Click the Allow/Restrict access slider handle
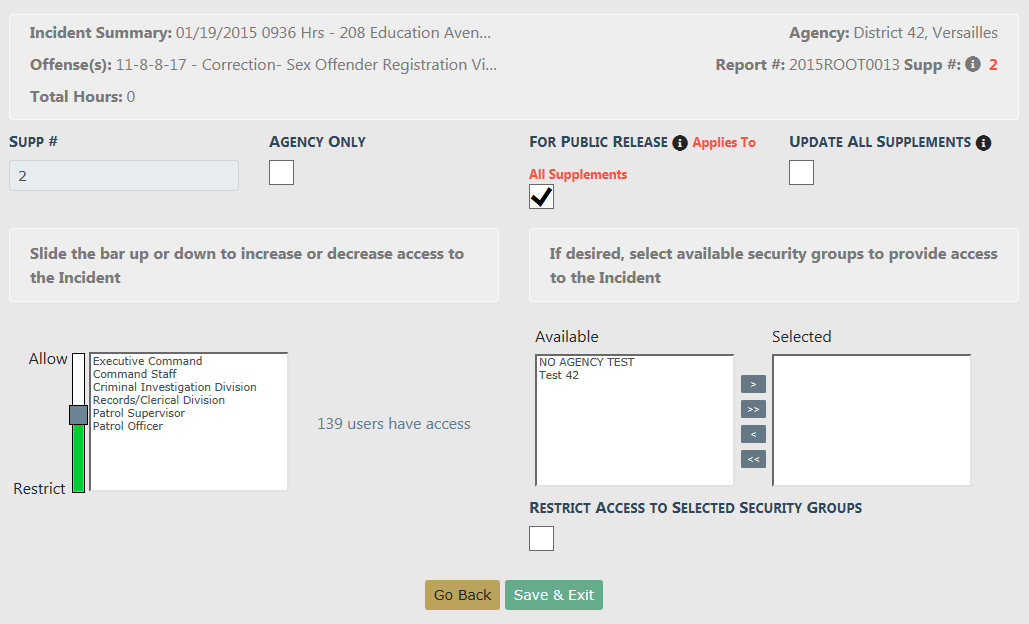 coord(79,415)
